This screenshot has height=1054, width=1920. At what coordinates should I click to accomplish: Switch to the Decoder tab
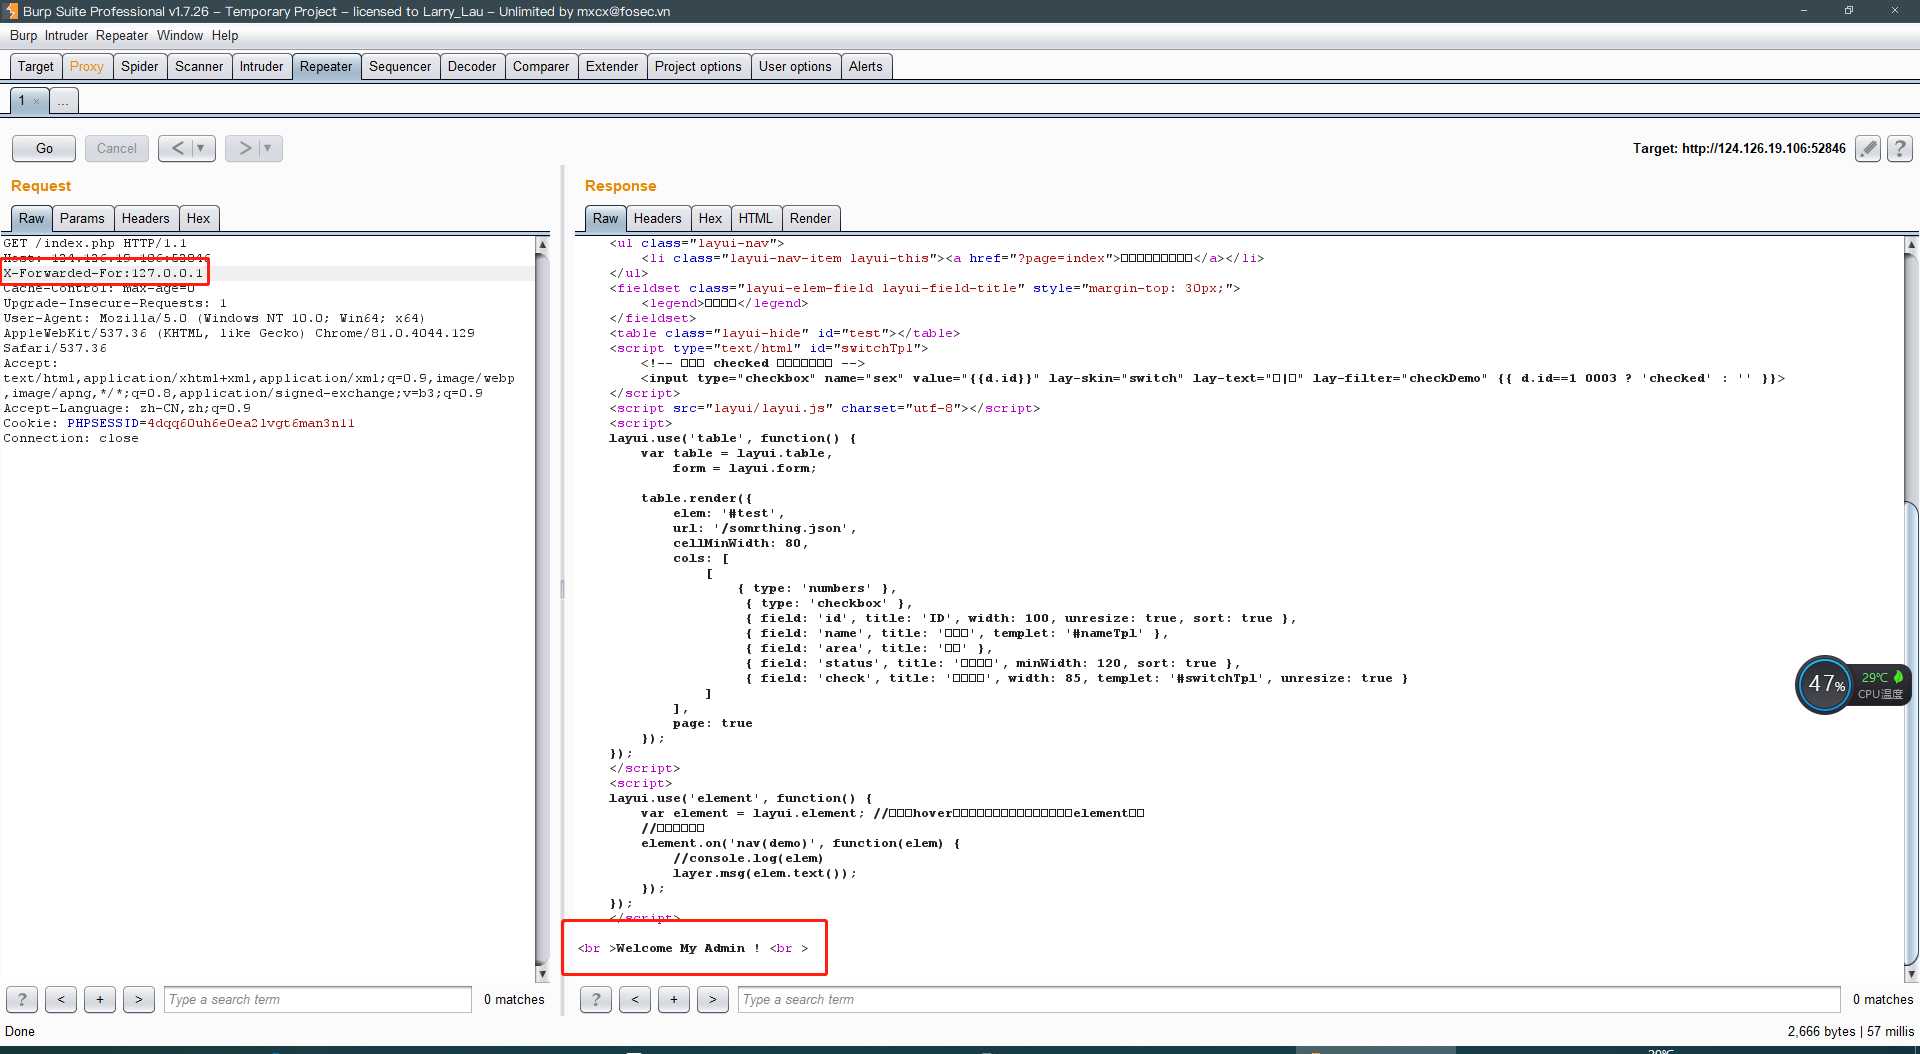[472, 66]
